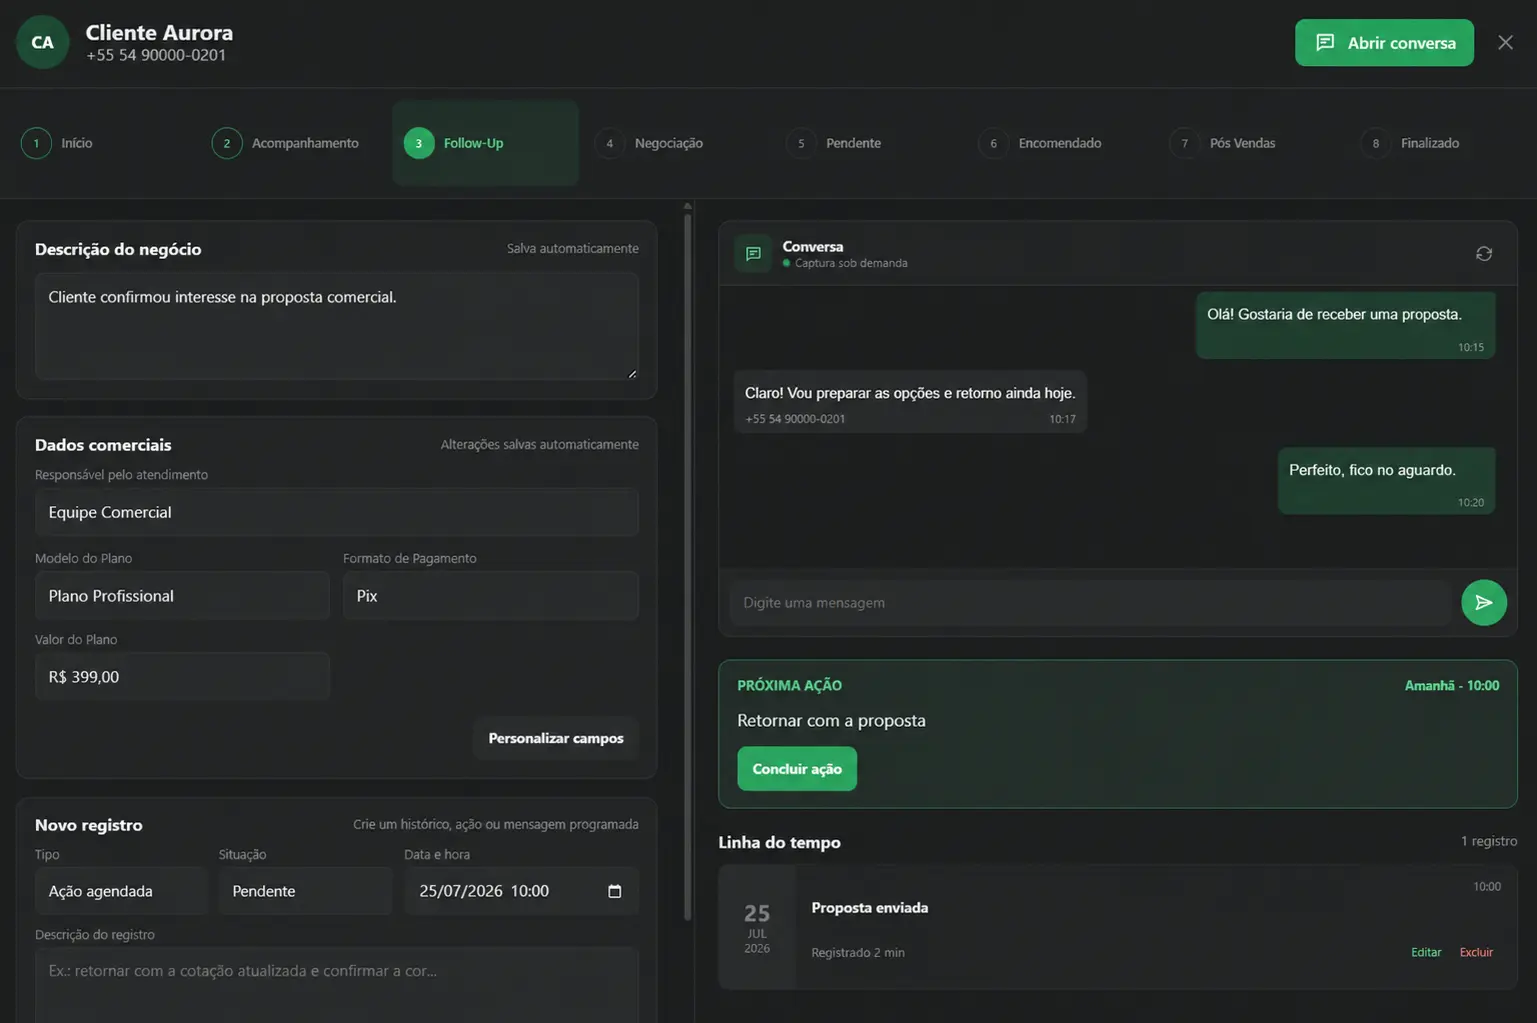Click the green Captura sob demanda status dot
The width and height of the screenshot is (1537, 1023).
786,263
